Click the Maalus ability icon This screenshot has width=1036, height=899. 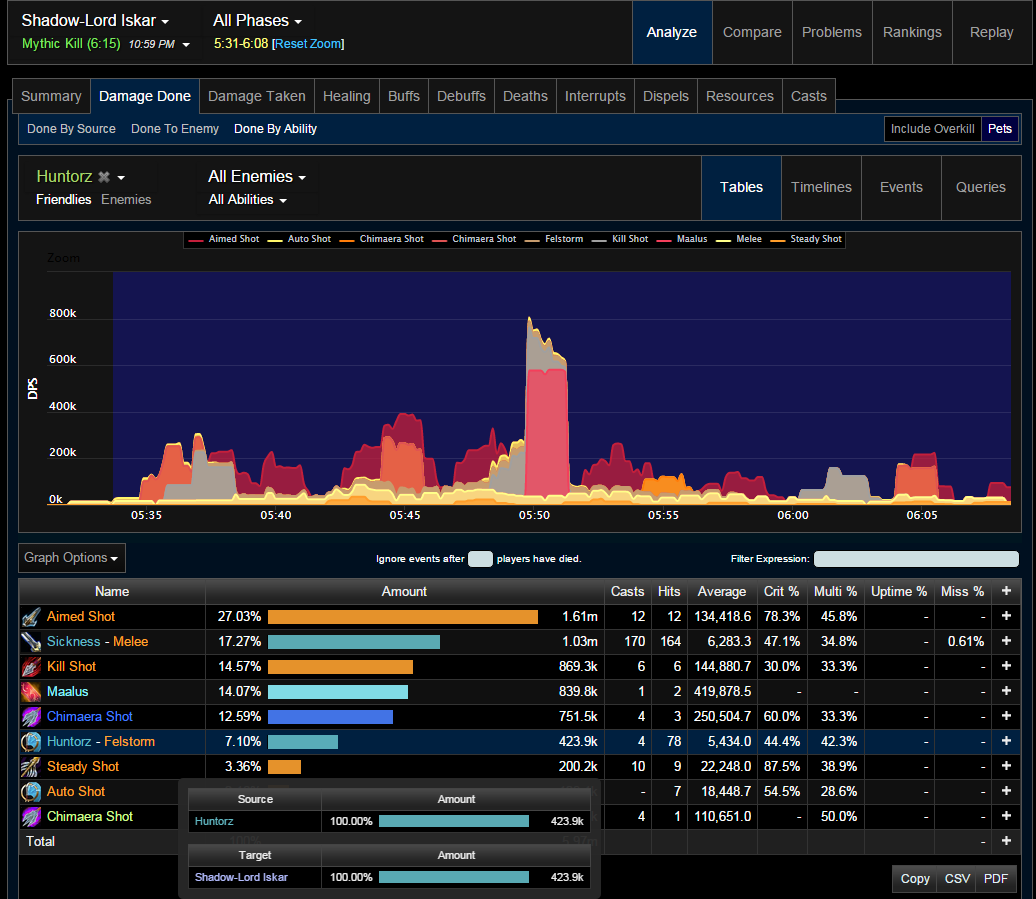click(x=31, y=692)
